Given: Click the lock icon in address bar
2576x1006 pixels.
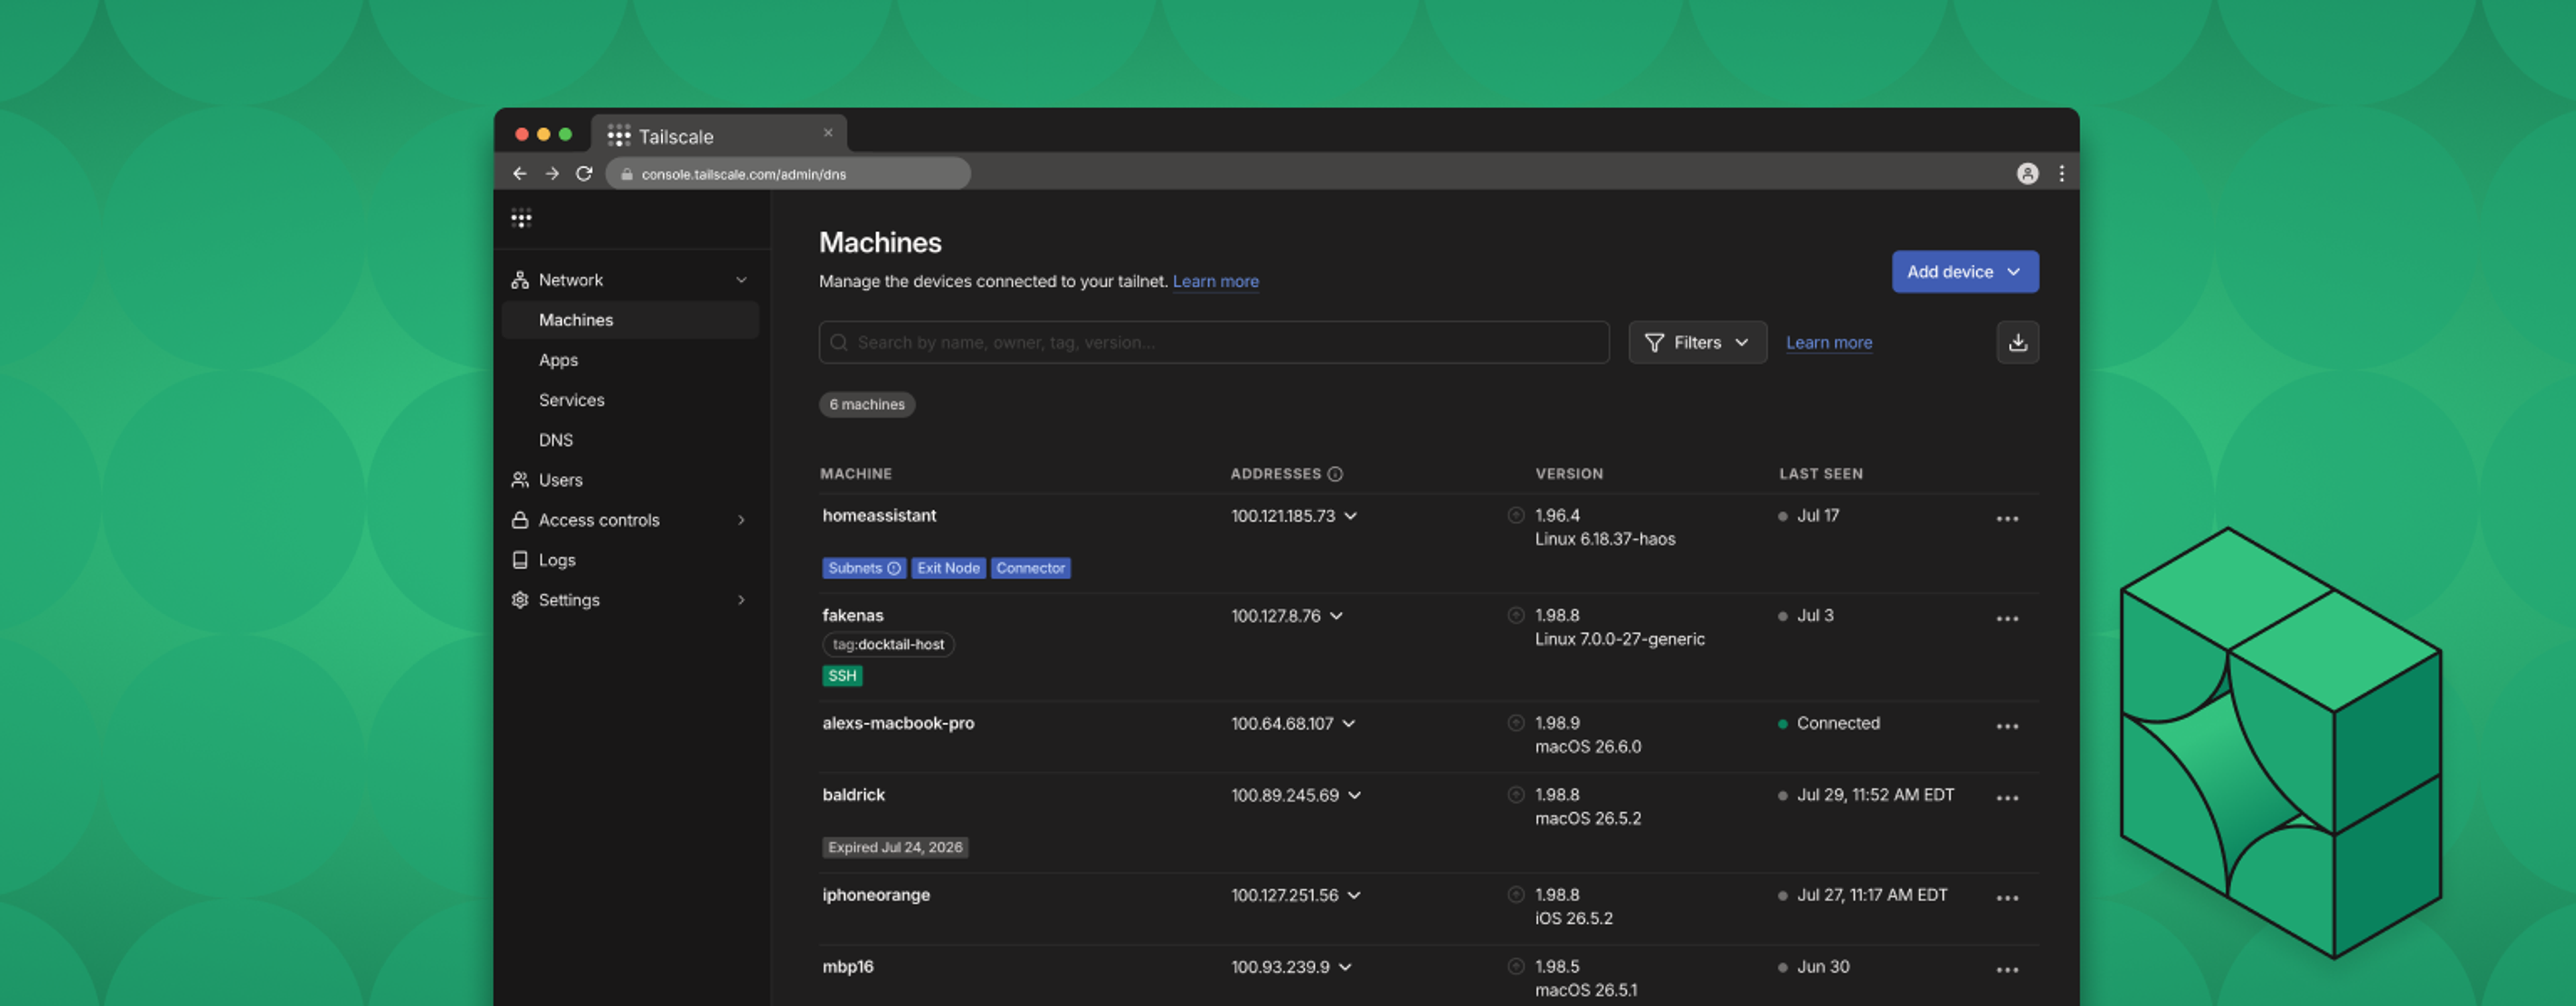Looking at the screenshot, I should point(627,174).
